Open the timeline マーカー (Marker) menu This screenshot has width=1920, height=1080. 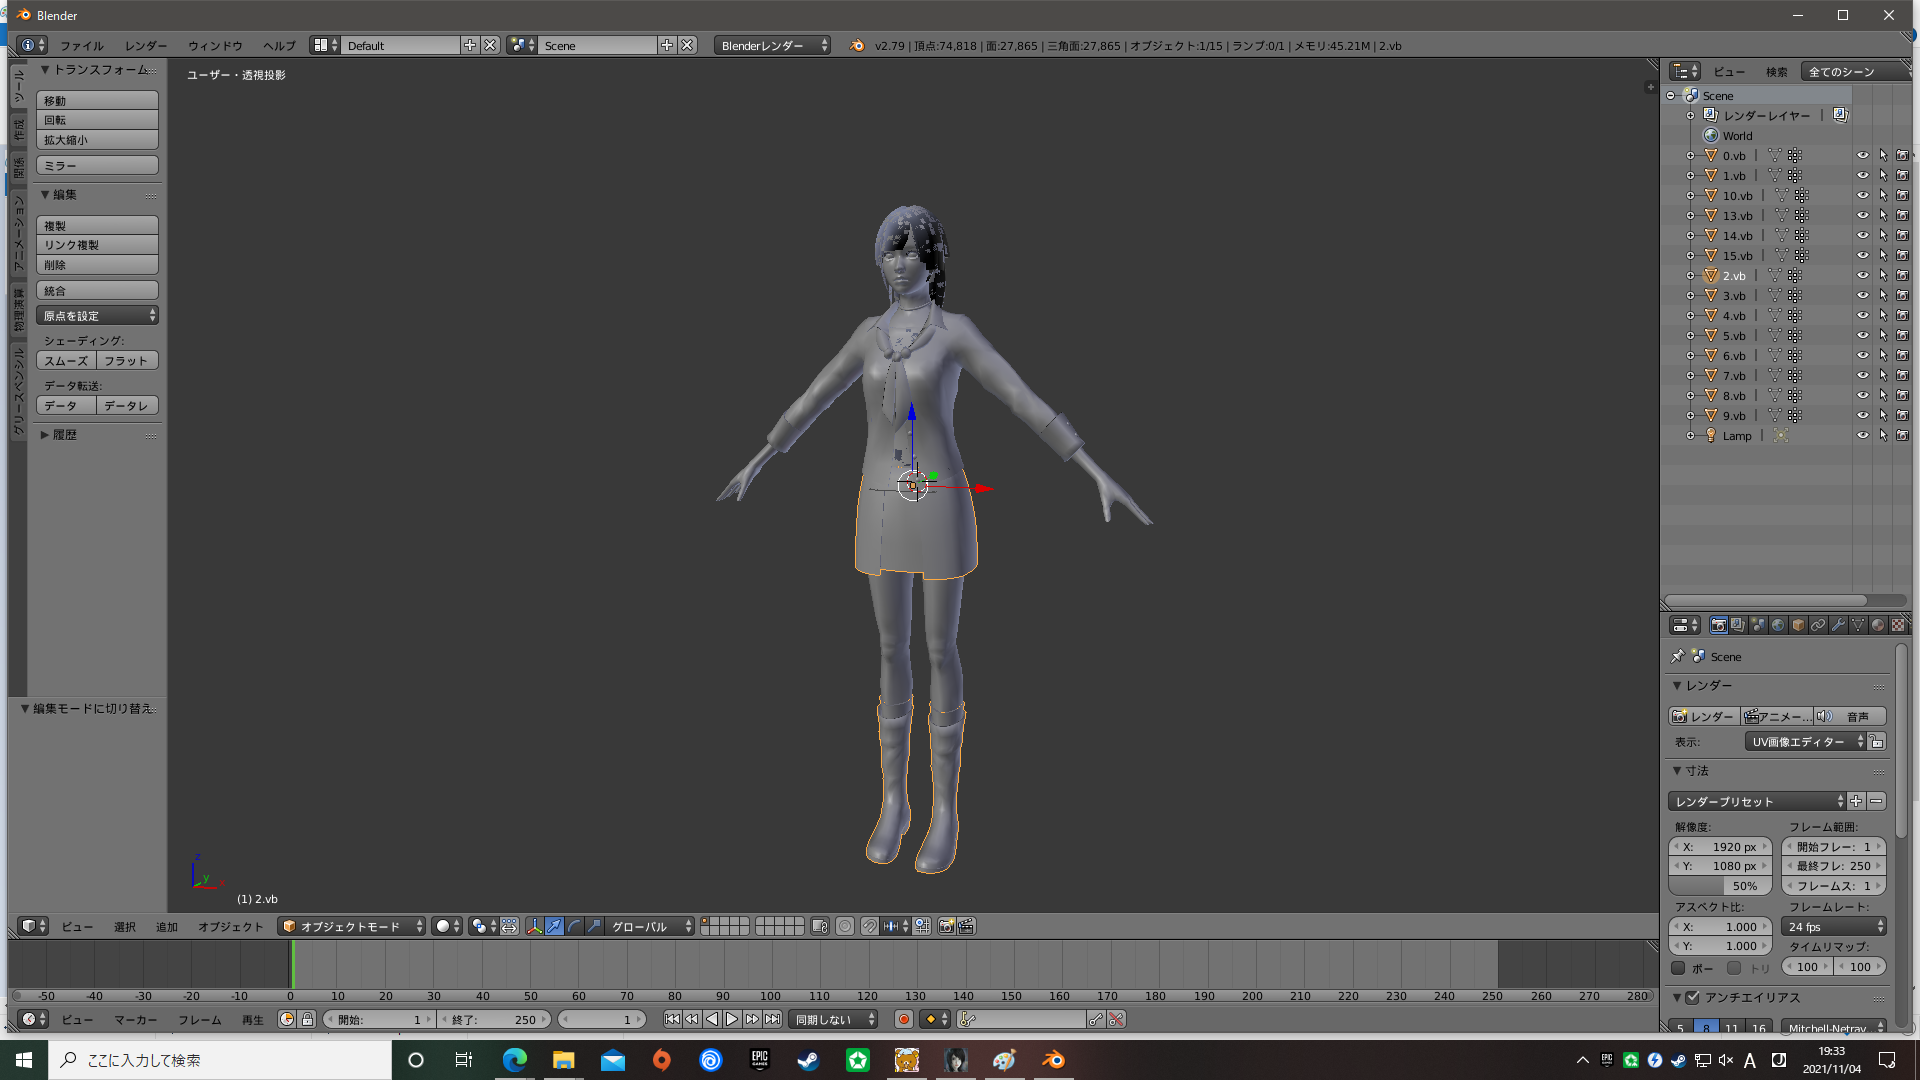pos(135,1019)
